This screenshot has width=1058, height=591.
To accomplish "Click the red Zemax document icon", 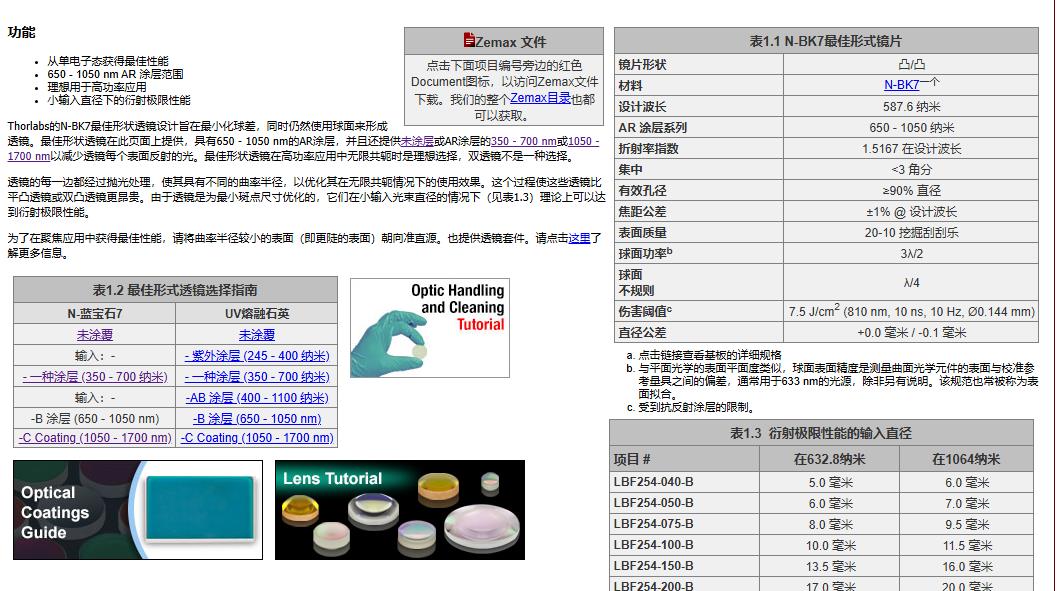I will pos(469,40).
